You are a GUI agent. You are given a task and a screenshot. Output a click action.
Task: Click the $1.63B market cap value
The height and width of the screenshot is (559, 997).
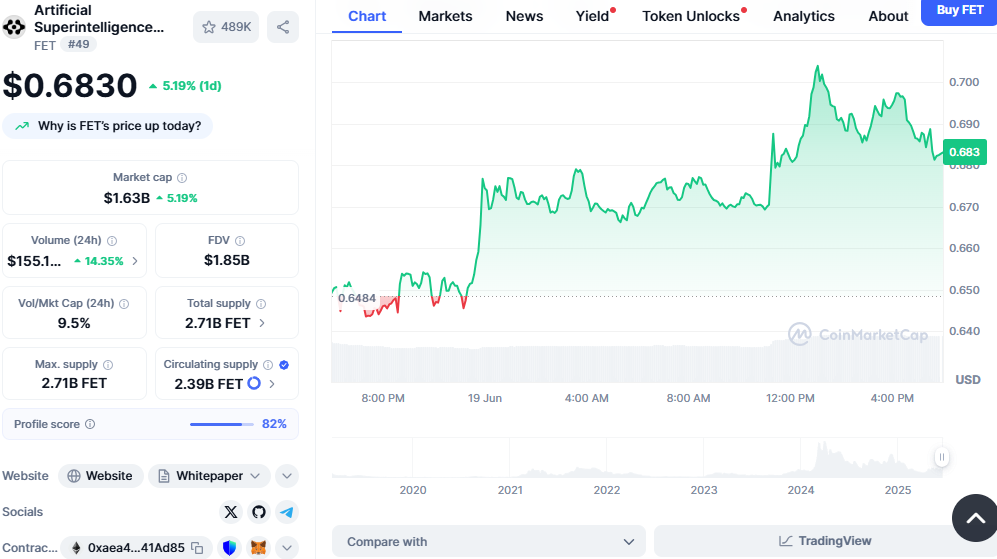click(x=127, y=198)
